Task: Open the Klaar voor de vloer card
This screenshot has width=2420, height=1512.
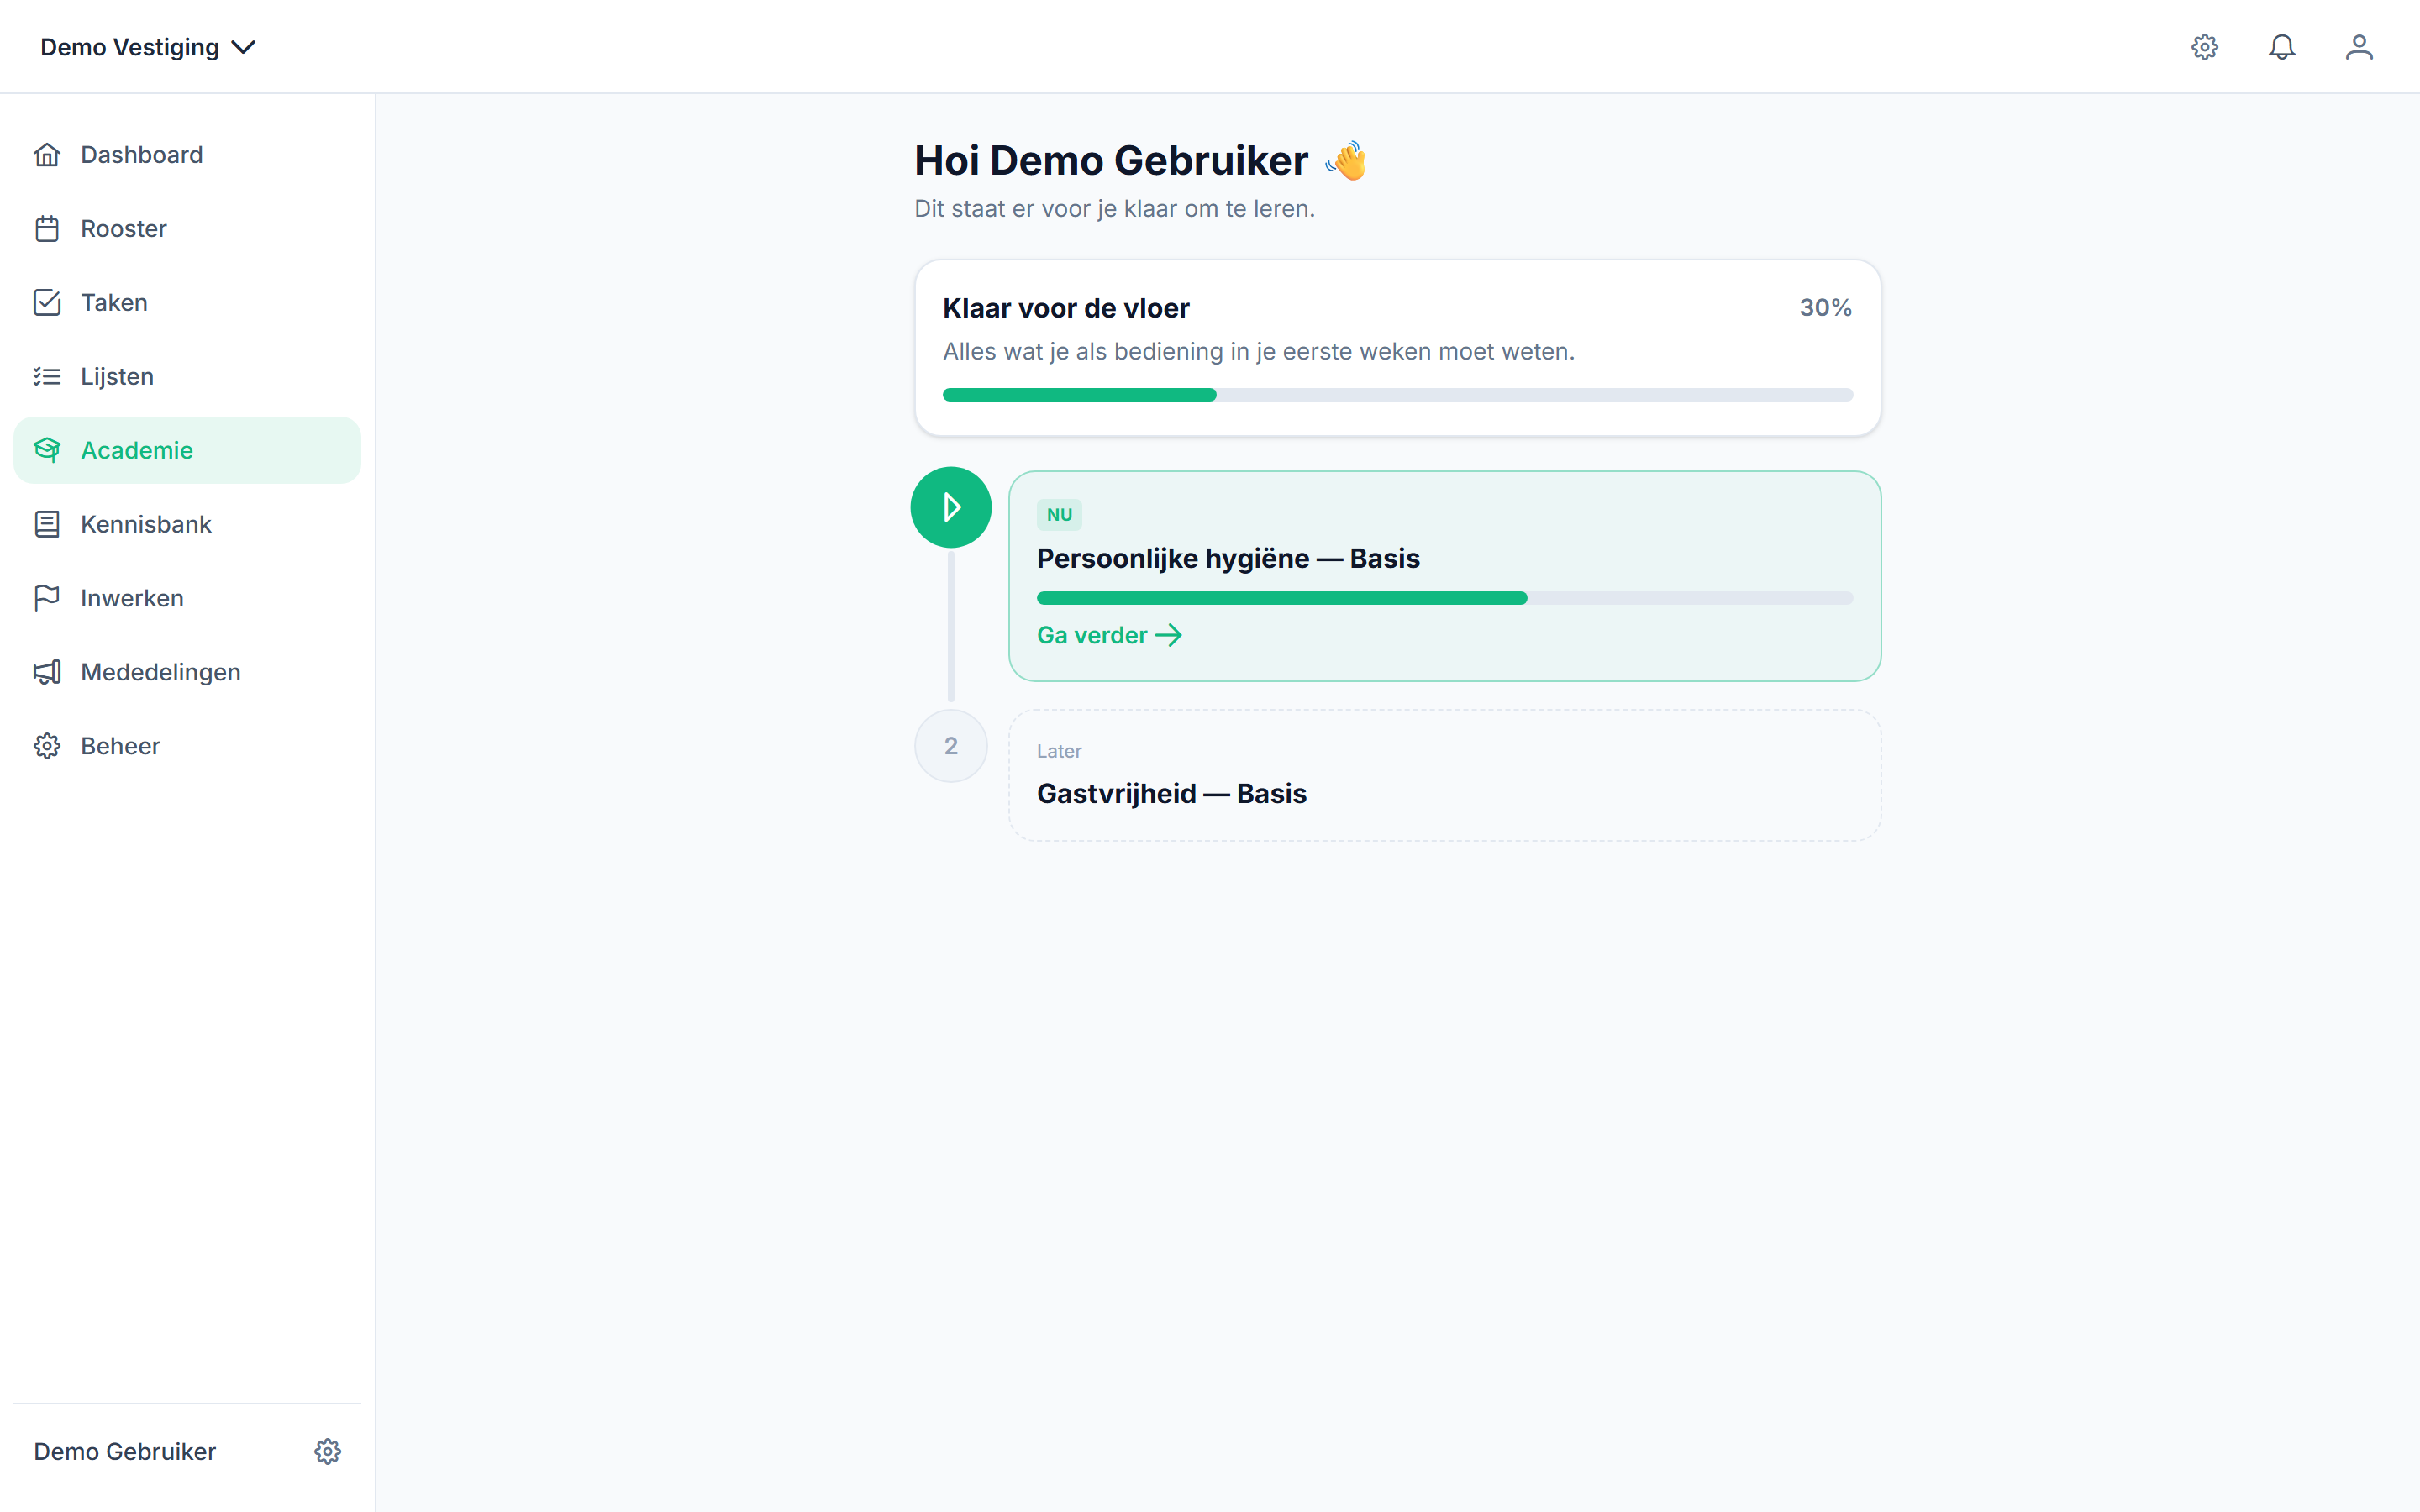Action: pos(1398,348)
